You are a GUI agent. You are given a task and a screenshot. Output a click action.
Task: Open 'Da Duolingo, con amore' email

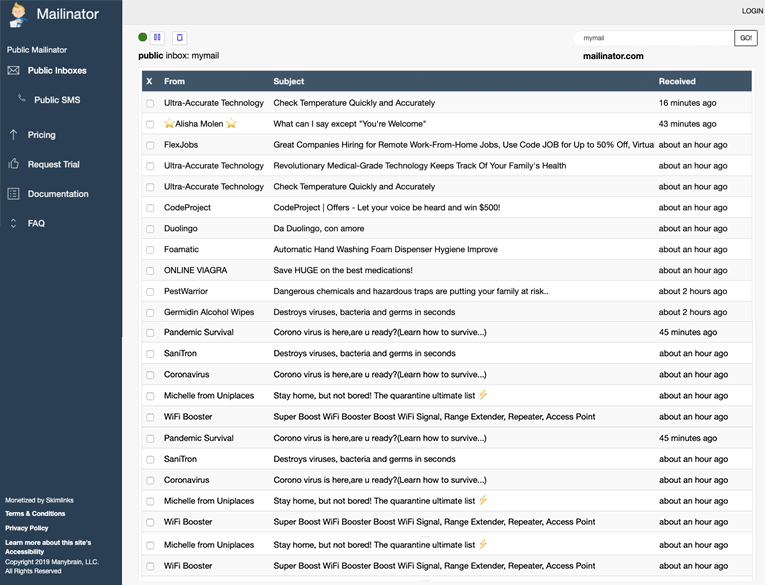pyautogui.click(x=319, y=229)
